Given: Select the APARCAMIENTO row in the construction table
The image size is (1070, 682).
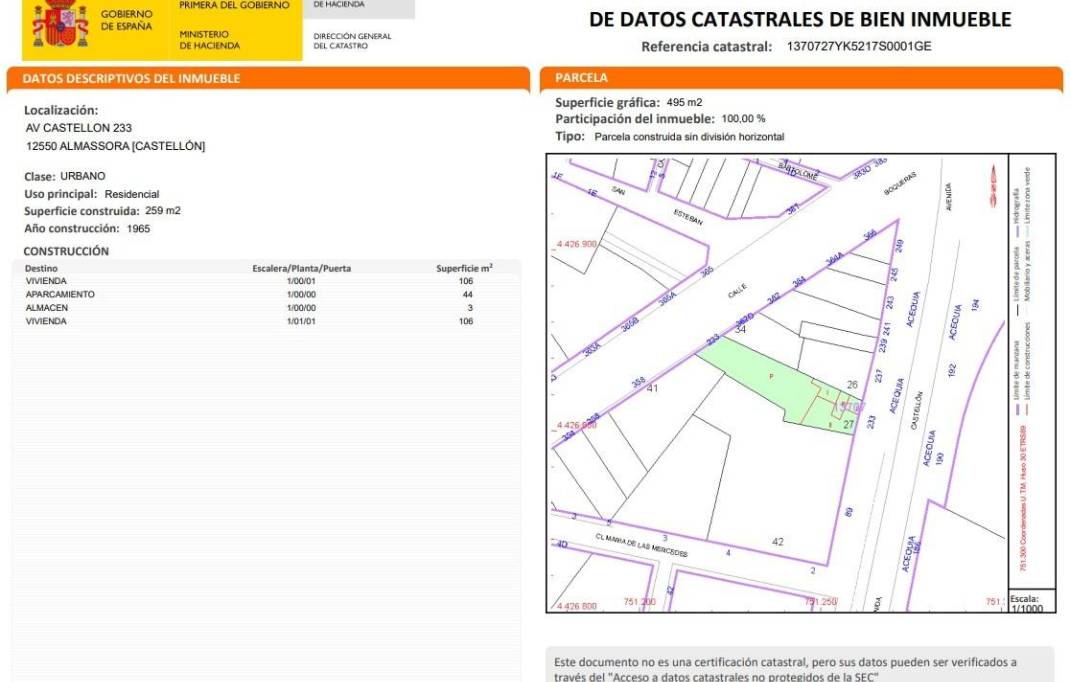Looking at the screenshot, I should 60,295.
